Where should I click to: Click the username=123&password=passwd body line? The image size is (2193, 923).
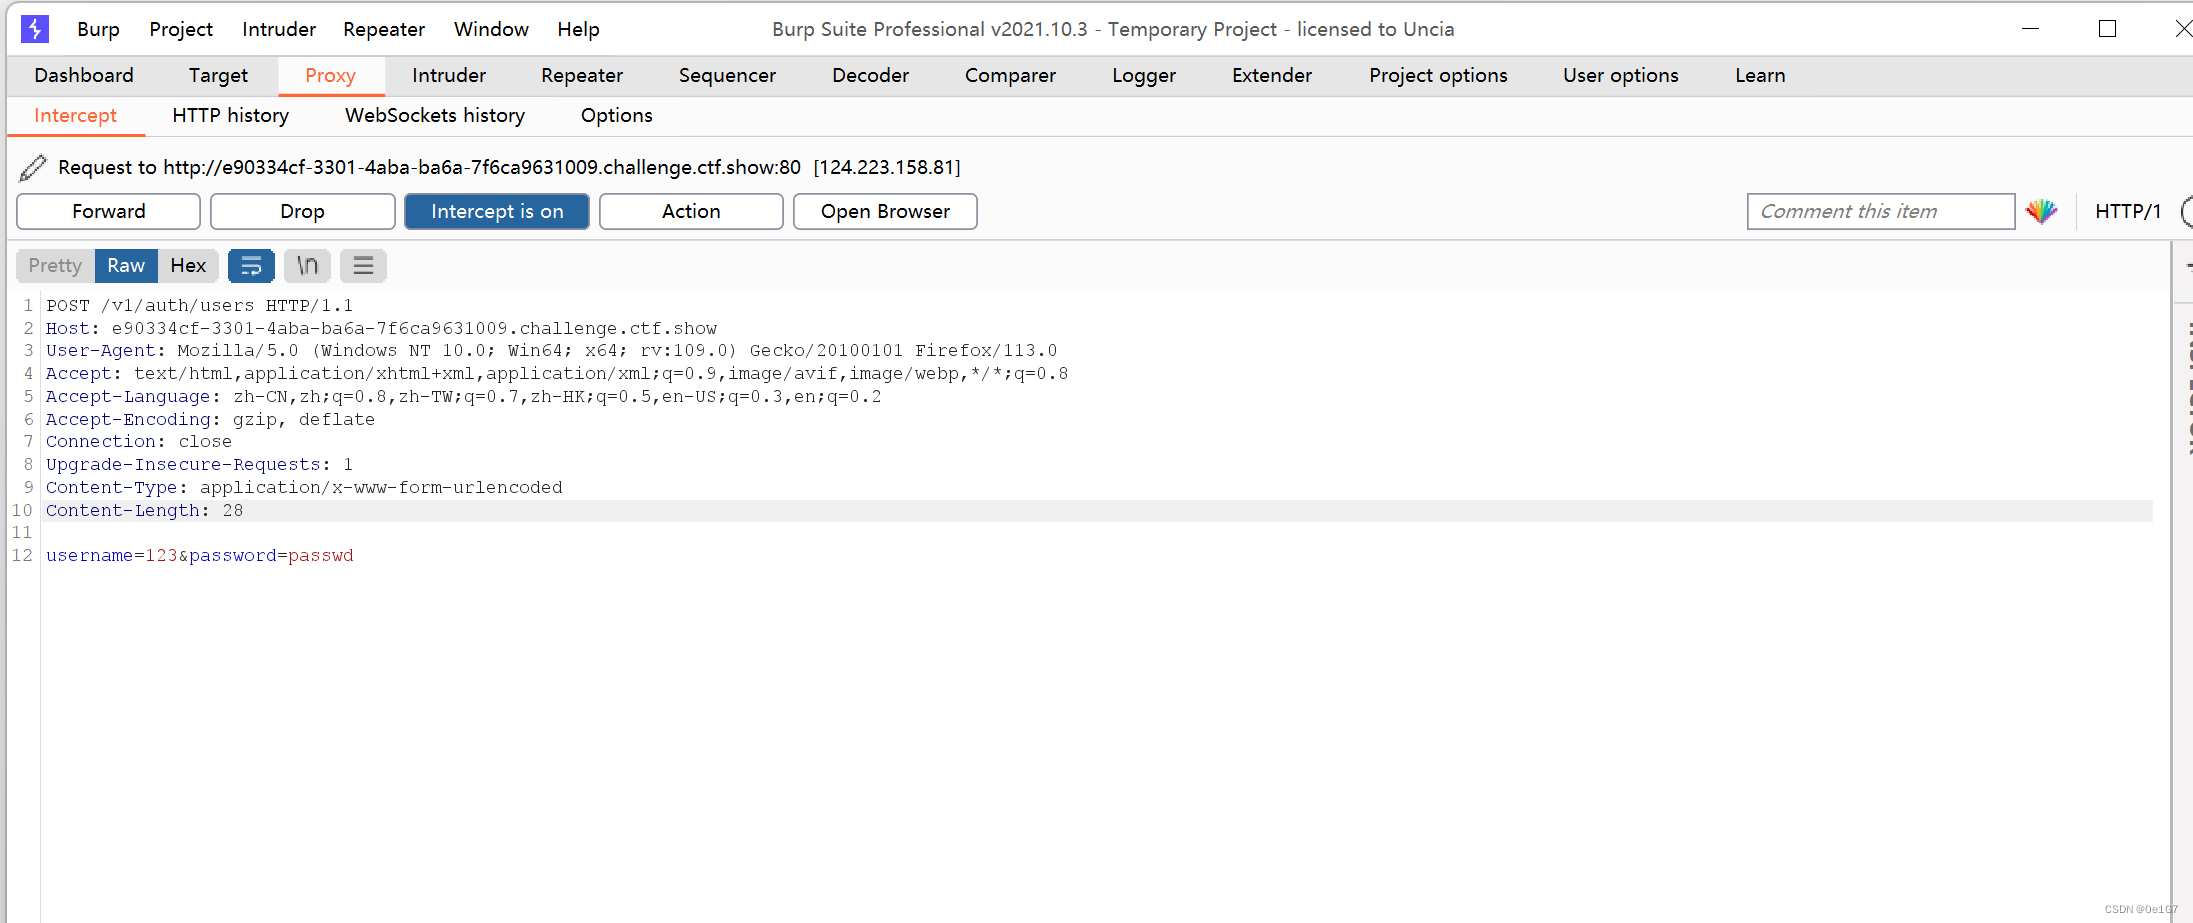pos(199,556)
